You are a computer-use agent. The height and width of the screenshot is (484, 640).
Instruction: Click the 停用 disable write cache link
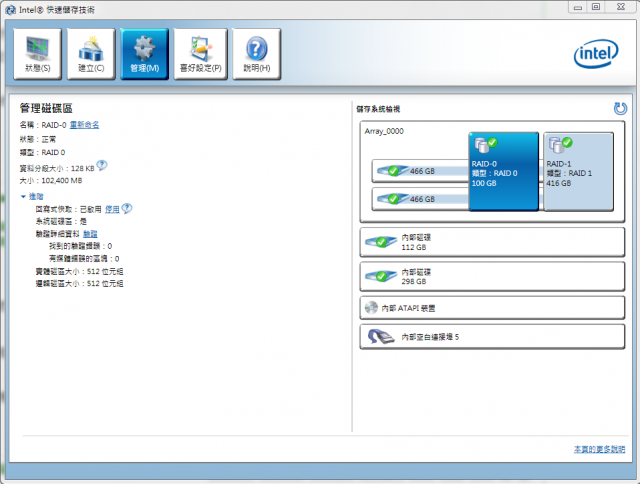(x=112, y=209)
